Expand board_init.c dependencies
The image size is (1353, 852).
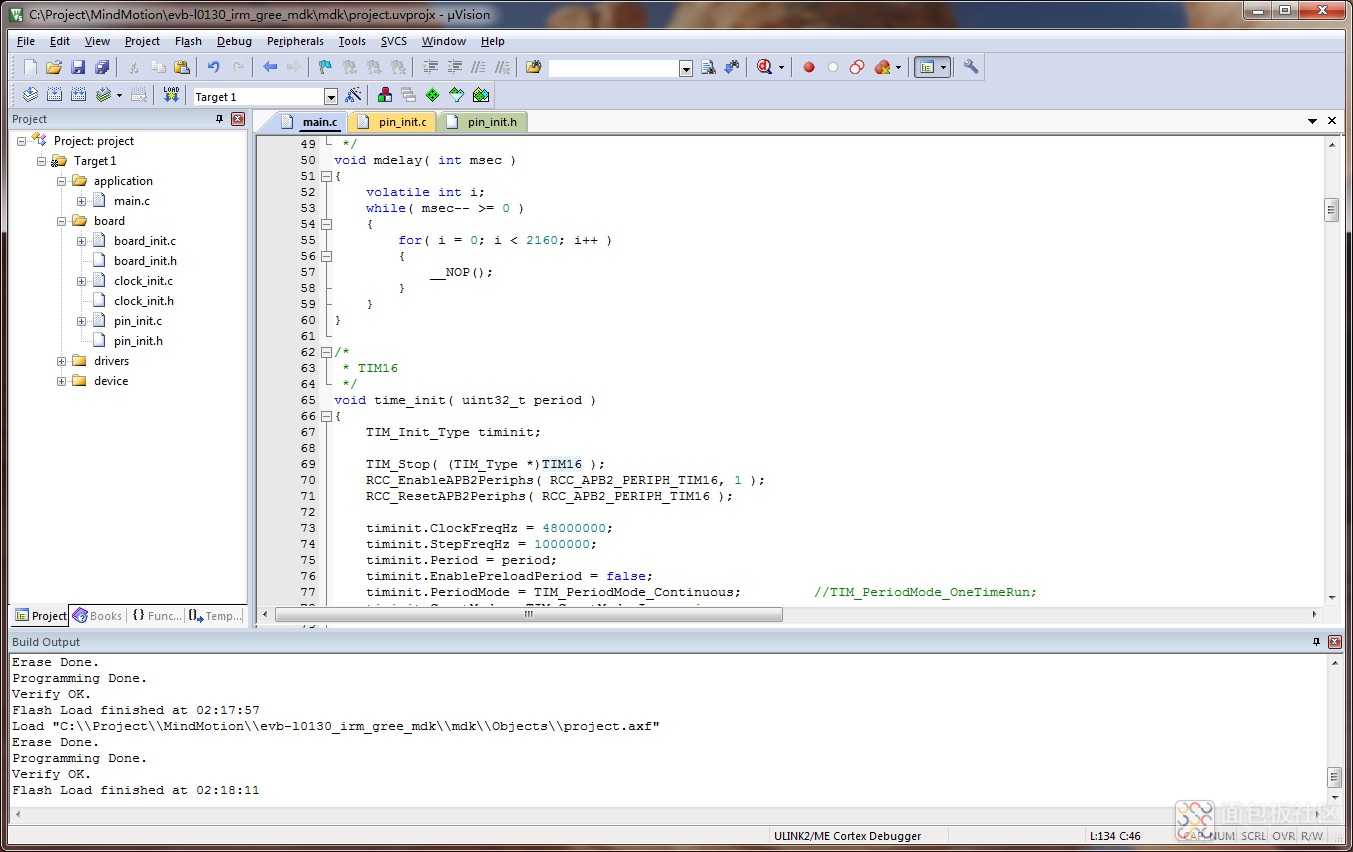pyautogui.click(x=82, y=241)
